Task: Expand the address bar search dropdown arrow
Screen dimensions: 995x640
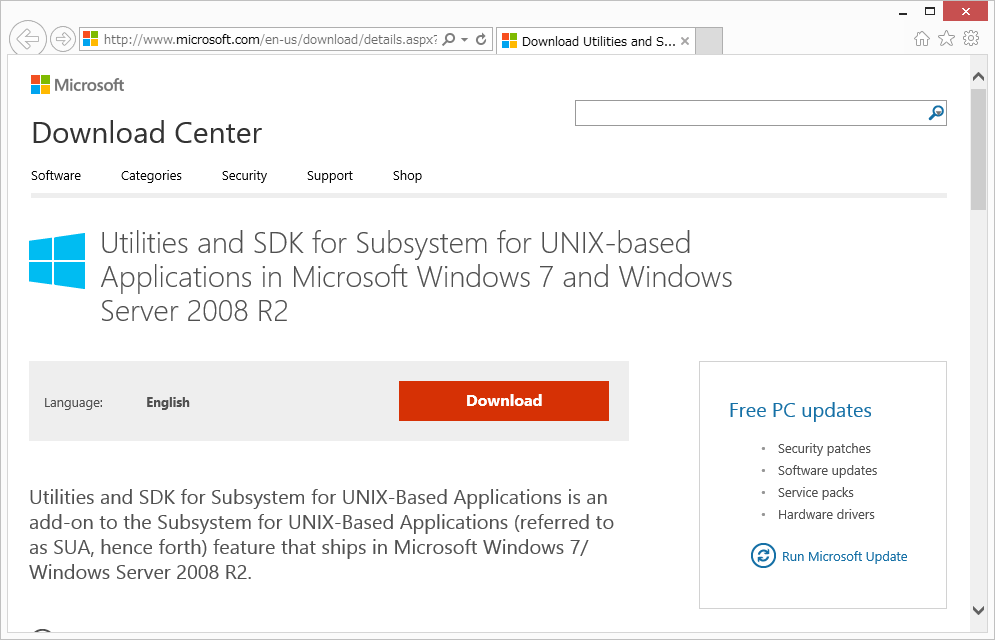Action: click(x=464, y=40)
